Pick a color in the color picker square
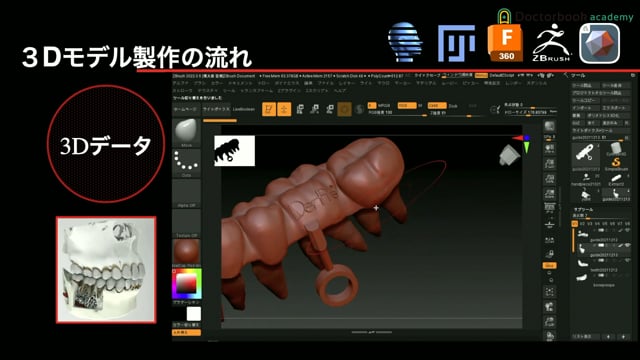Viewport: 640px width, 360px height. coord(187,284)
